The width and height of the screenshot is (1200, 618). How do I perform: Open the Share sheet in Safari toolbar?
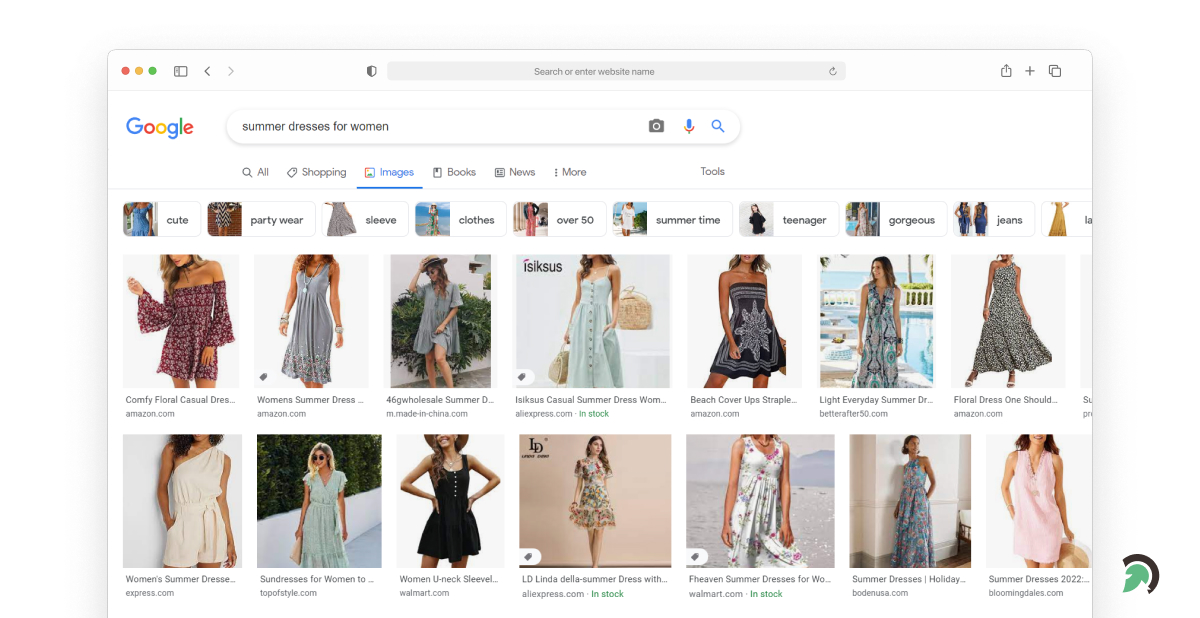tap(1006, 71)
